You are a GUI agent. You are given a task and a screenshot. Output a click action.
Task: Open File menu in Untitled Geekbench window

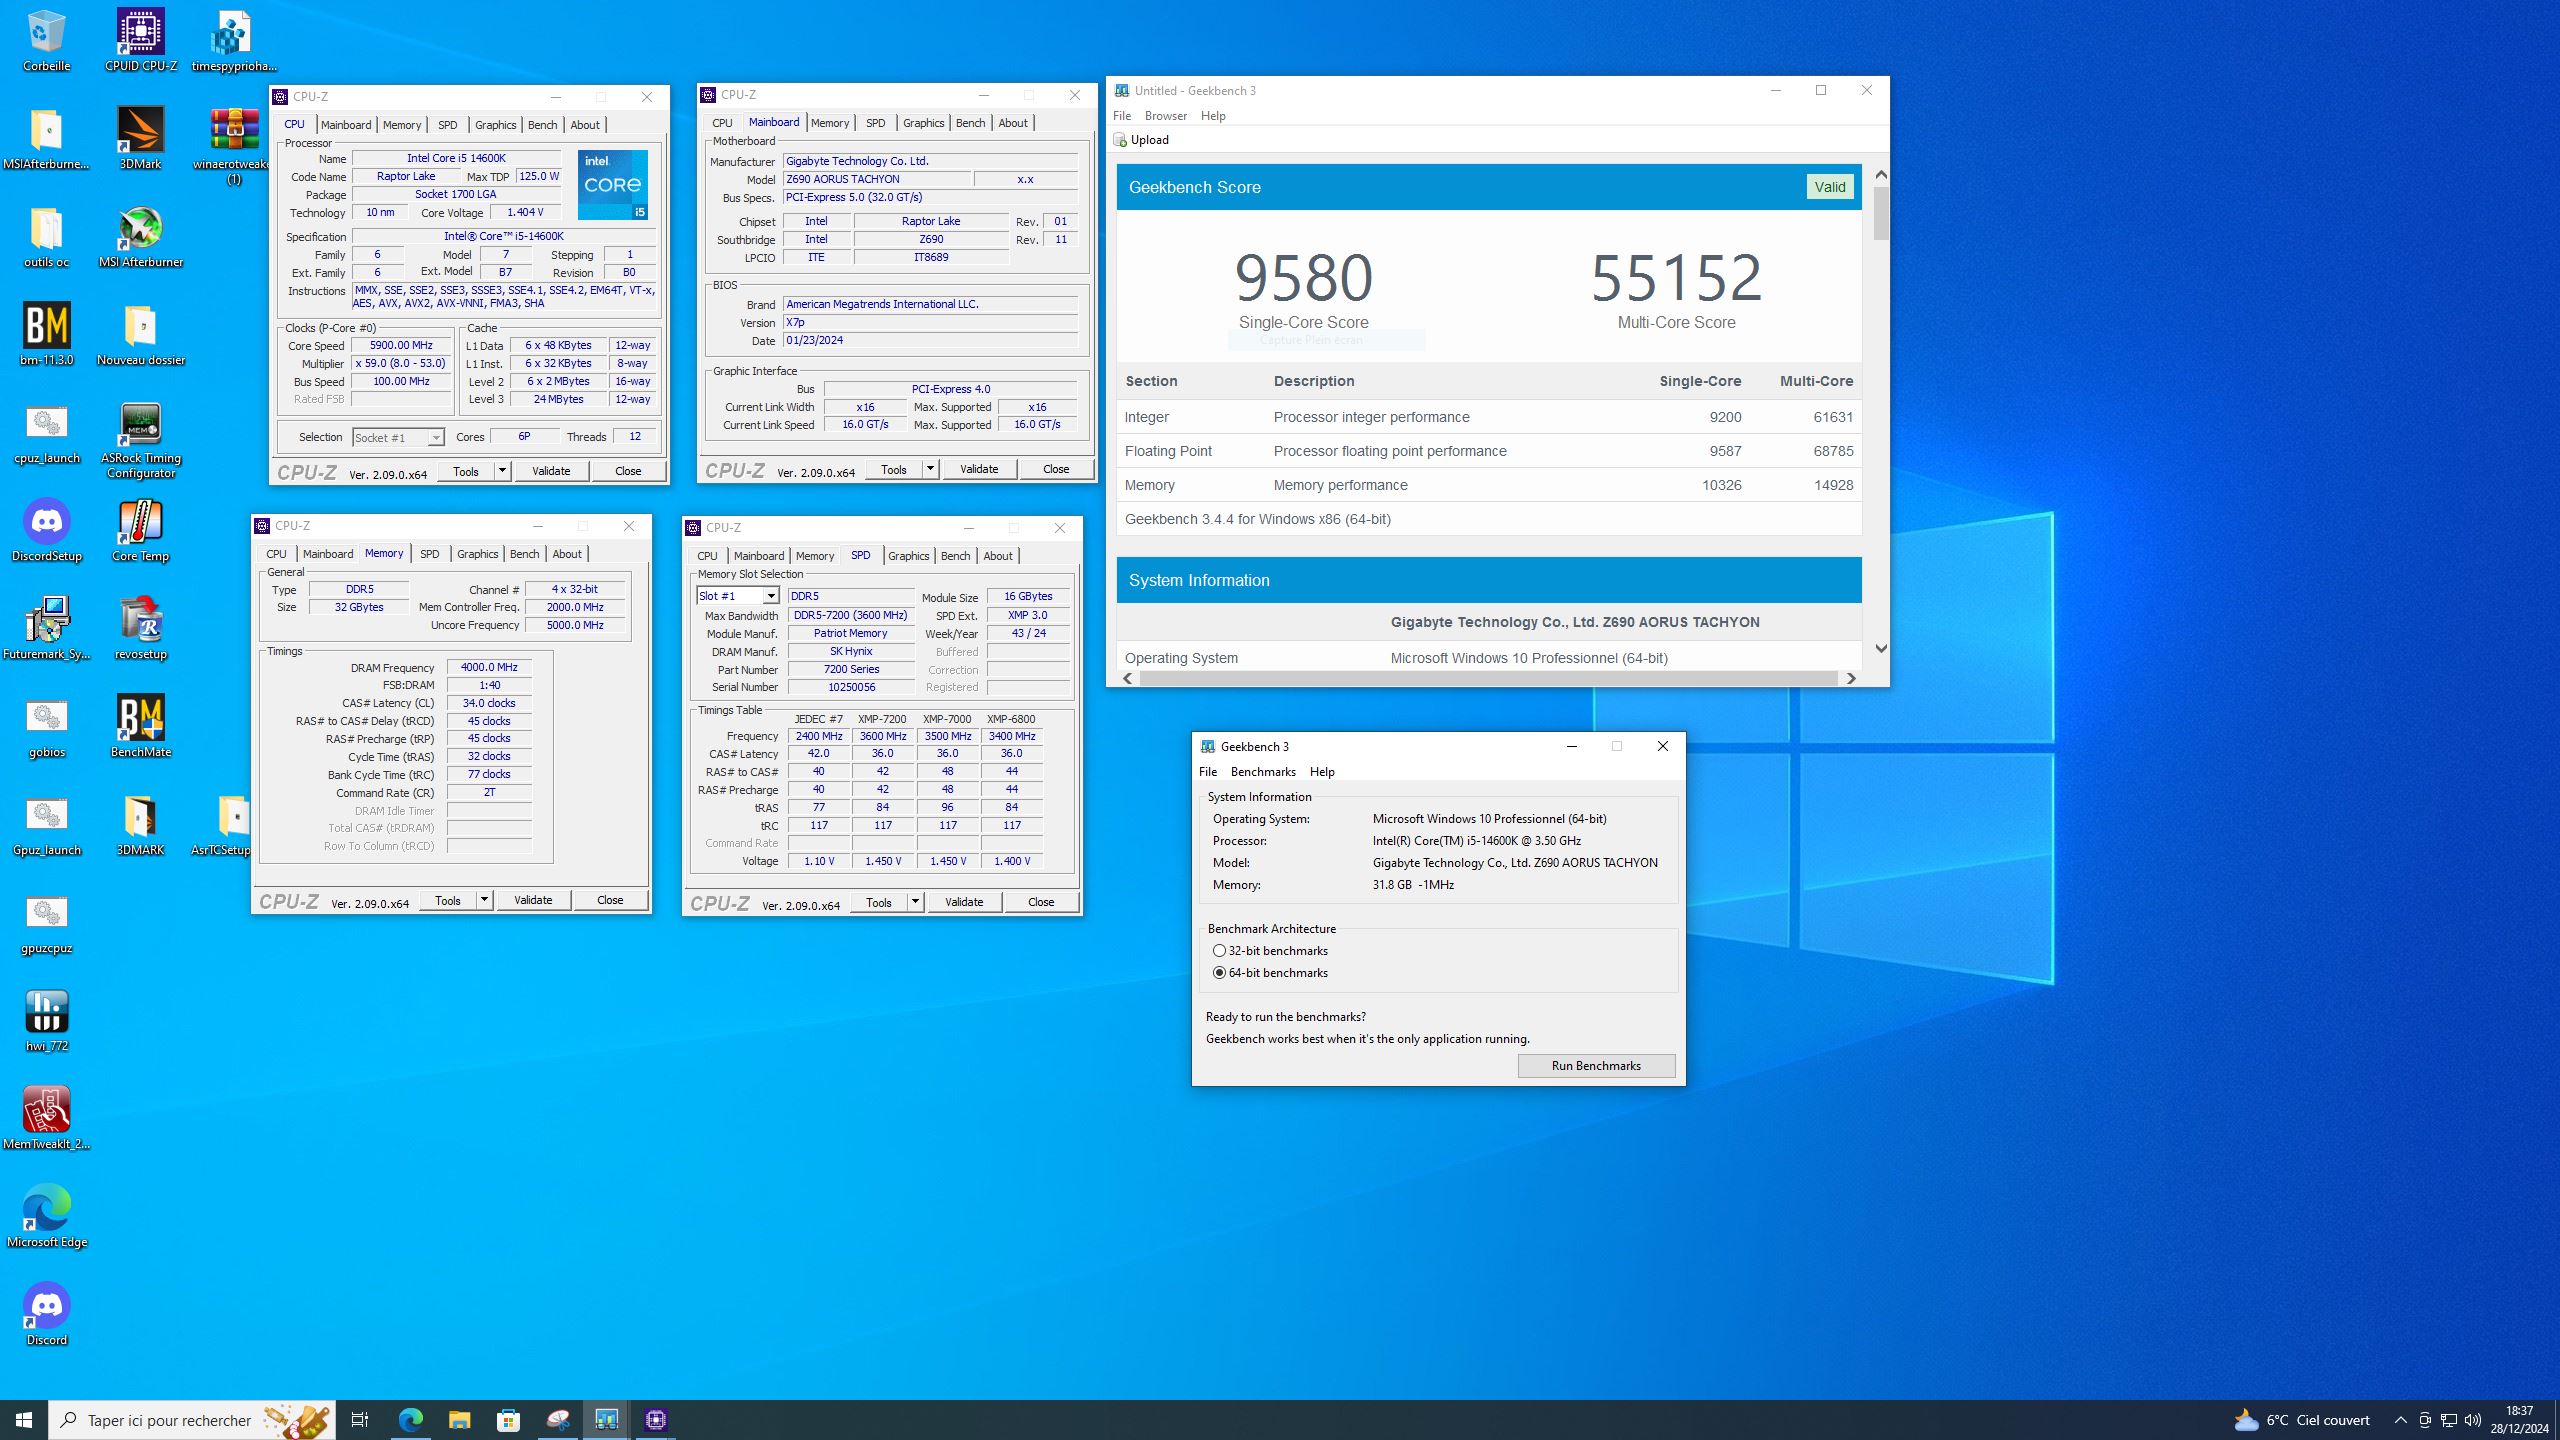tap(1122, 116)
